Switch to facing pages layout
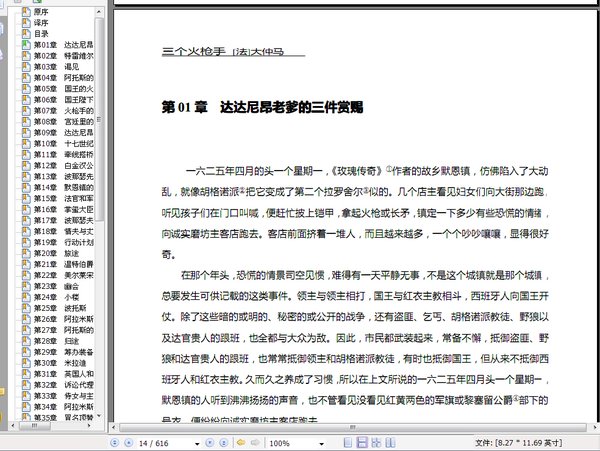Image resolution: width=600 pixels, height=451 pixels. (390, 443)
